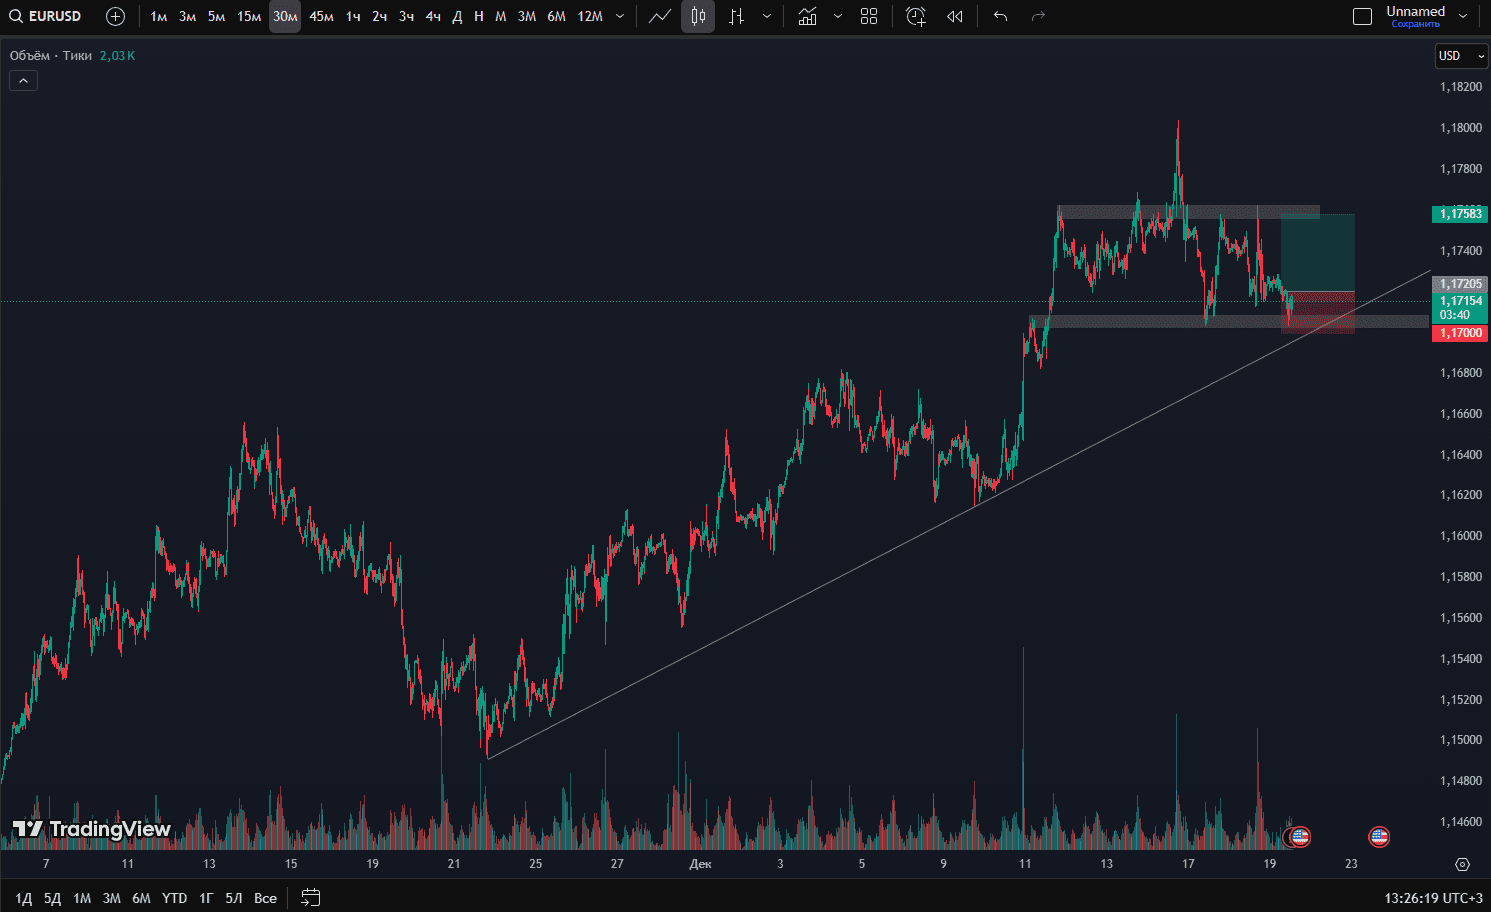
Task: Click the UTC+3 clock timezone button
Action: coord(1433,898)
